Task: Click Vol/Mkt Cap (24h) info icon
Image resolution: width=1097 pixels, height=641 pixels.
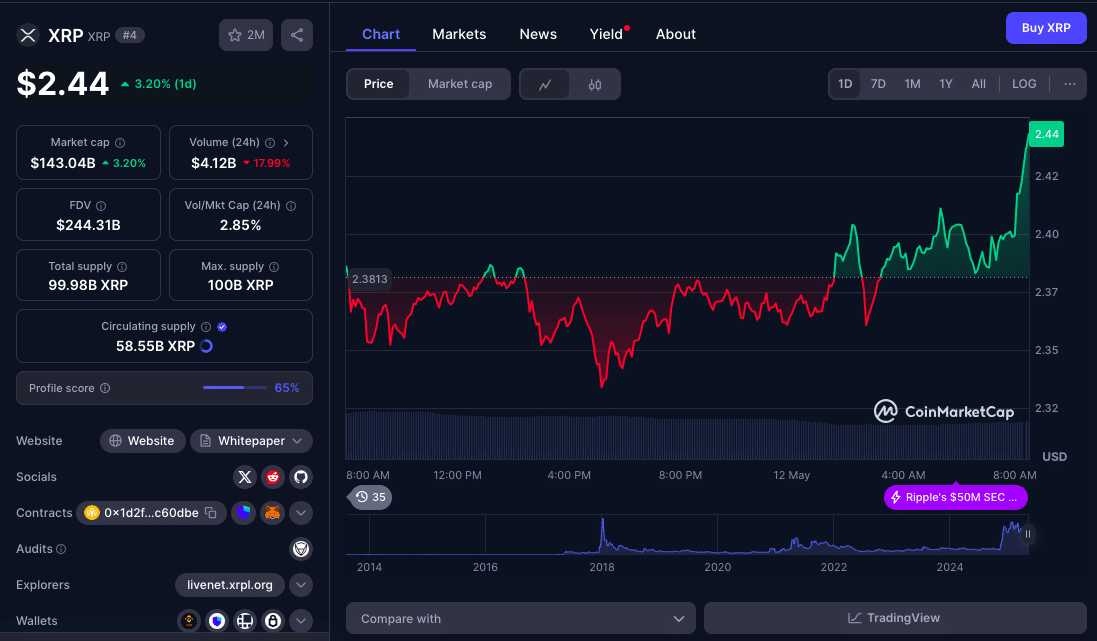Action: click(x=291, y=206)
